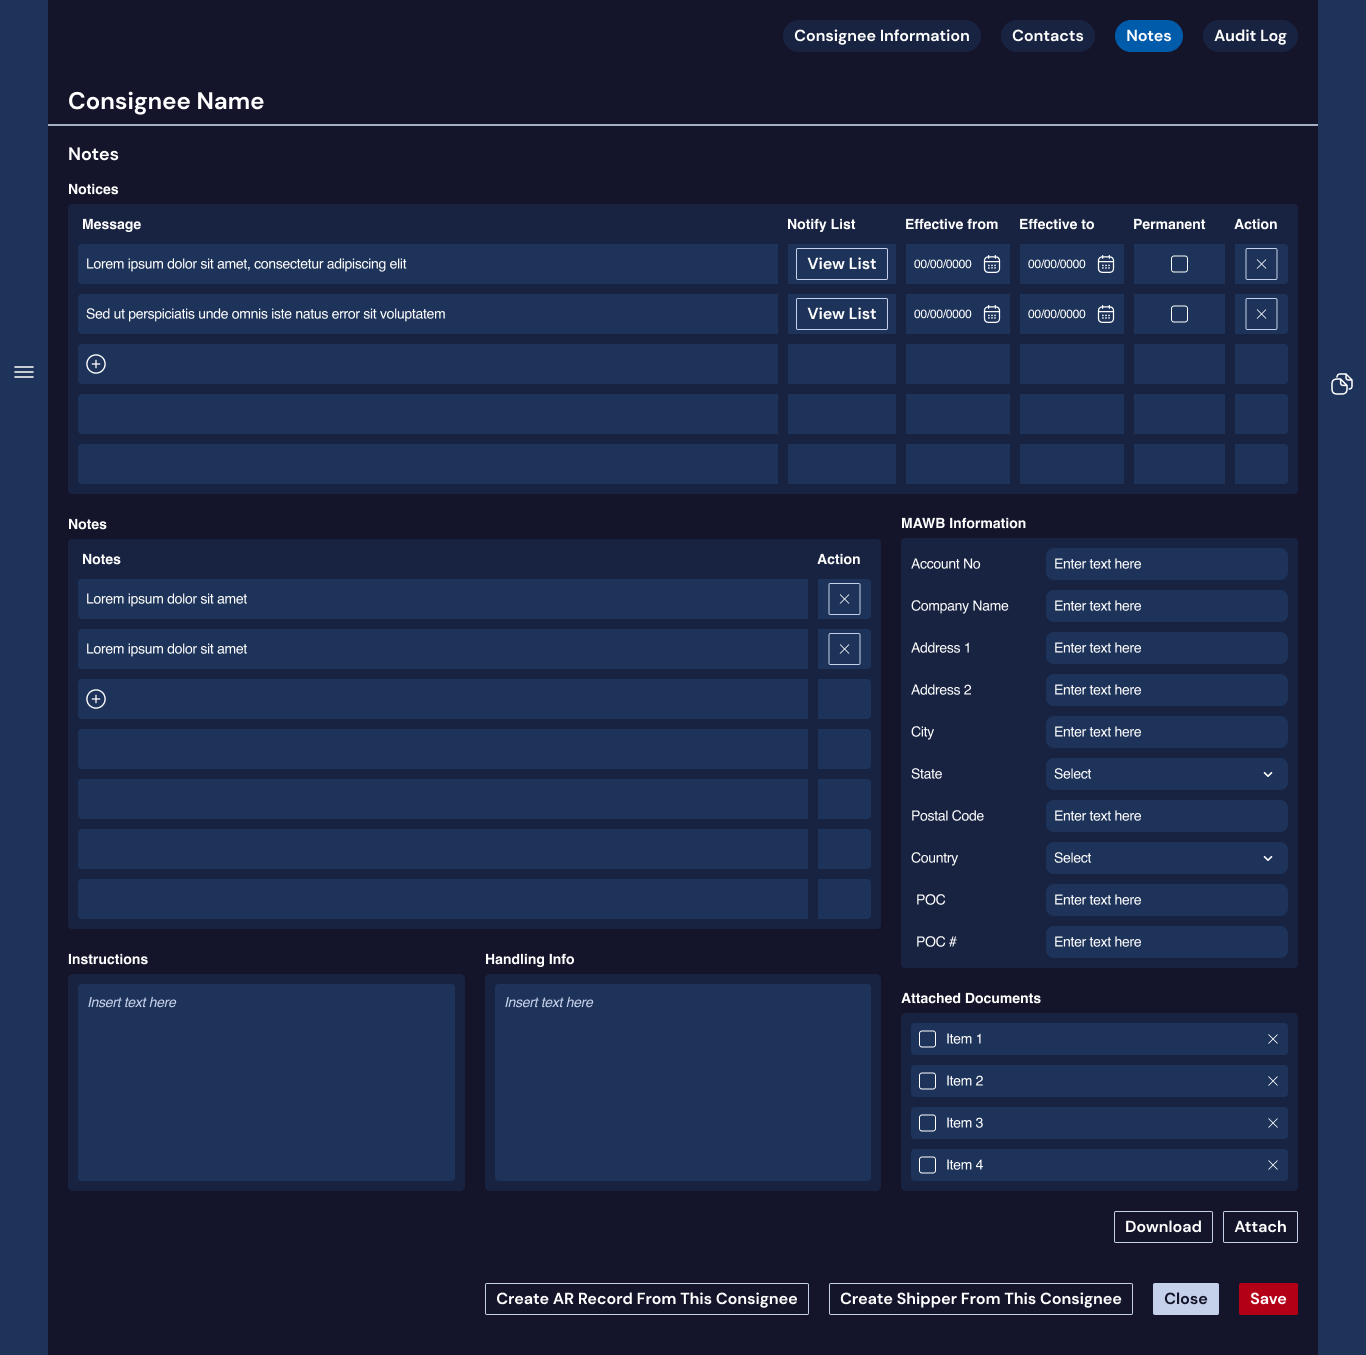Focus the Address 1 input field
Viewport: 1366px width, 1355px height.
(1167, 648)
